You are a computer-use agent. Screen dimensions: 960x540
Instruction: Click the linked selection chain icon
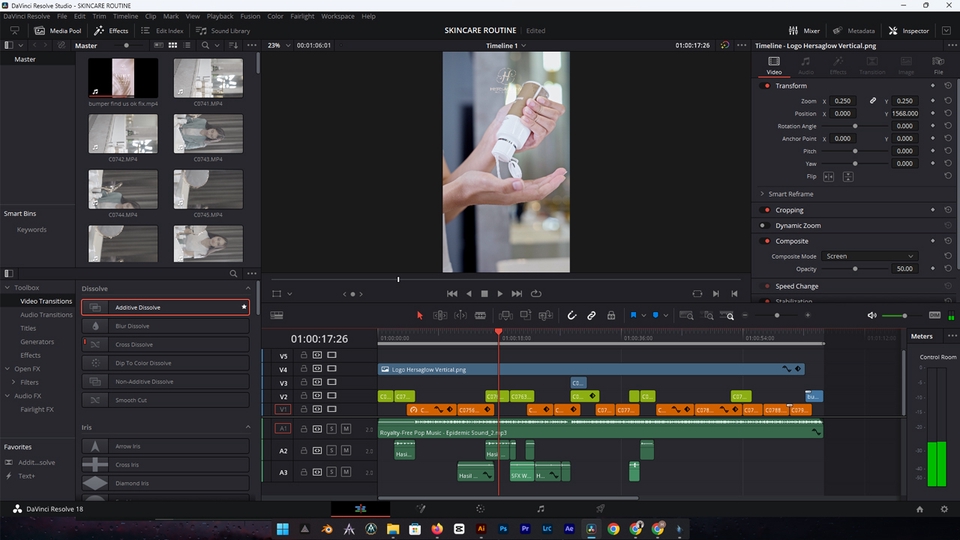592,315
